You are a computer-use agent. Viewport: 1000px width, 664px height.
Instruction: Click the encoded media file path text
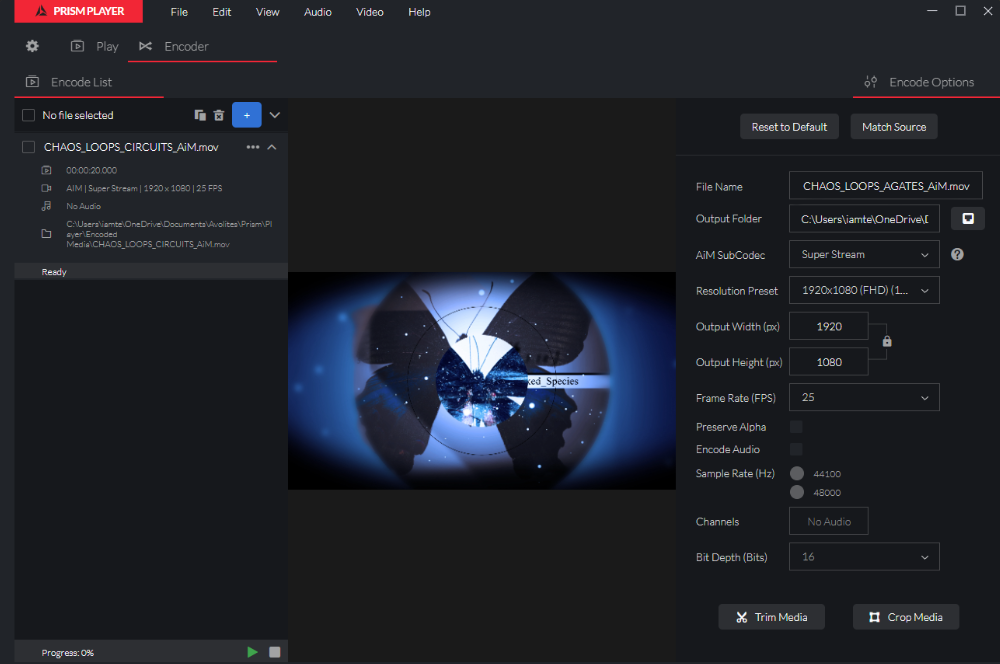(169, 234)
